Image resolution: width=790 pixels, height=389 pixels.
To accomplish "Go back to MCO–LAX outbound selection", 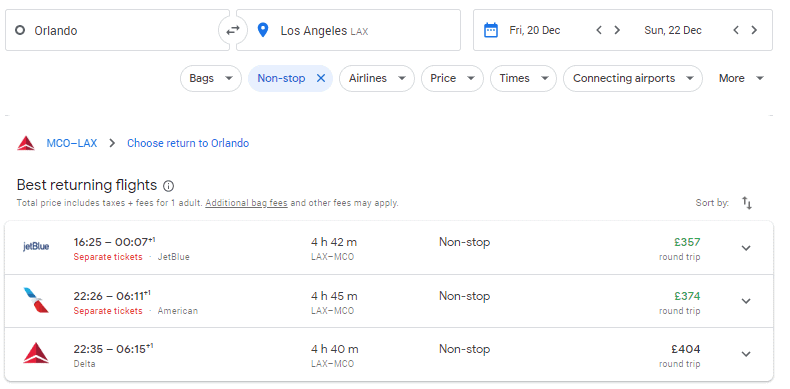I will (72, 143).
